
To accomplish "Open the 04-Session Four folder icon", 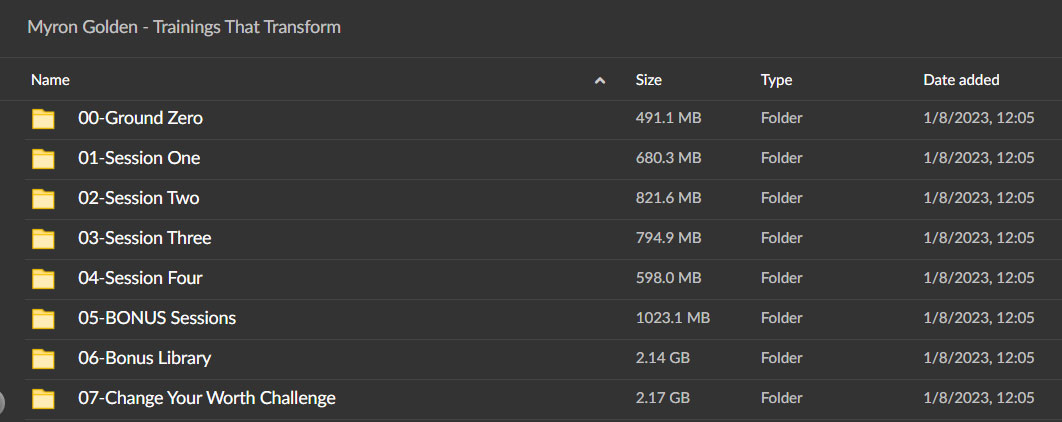I will coord(43,278).
